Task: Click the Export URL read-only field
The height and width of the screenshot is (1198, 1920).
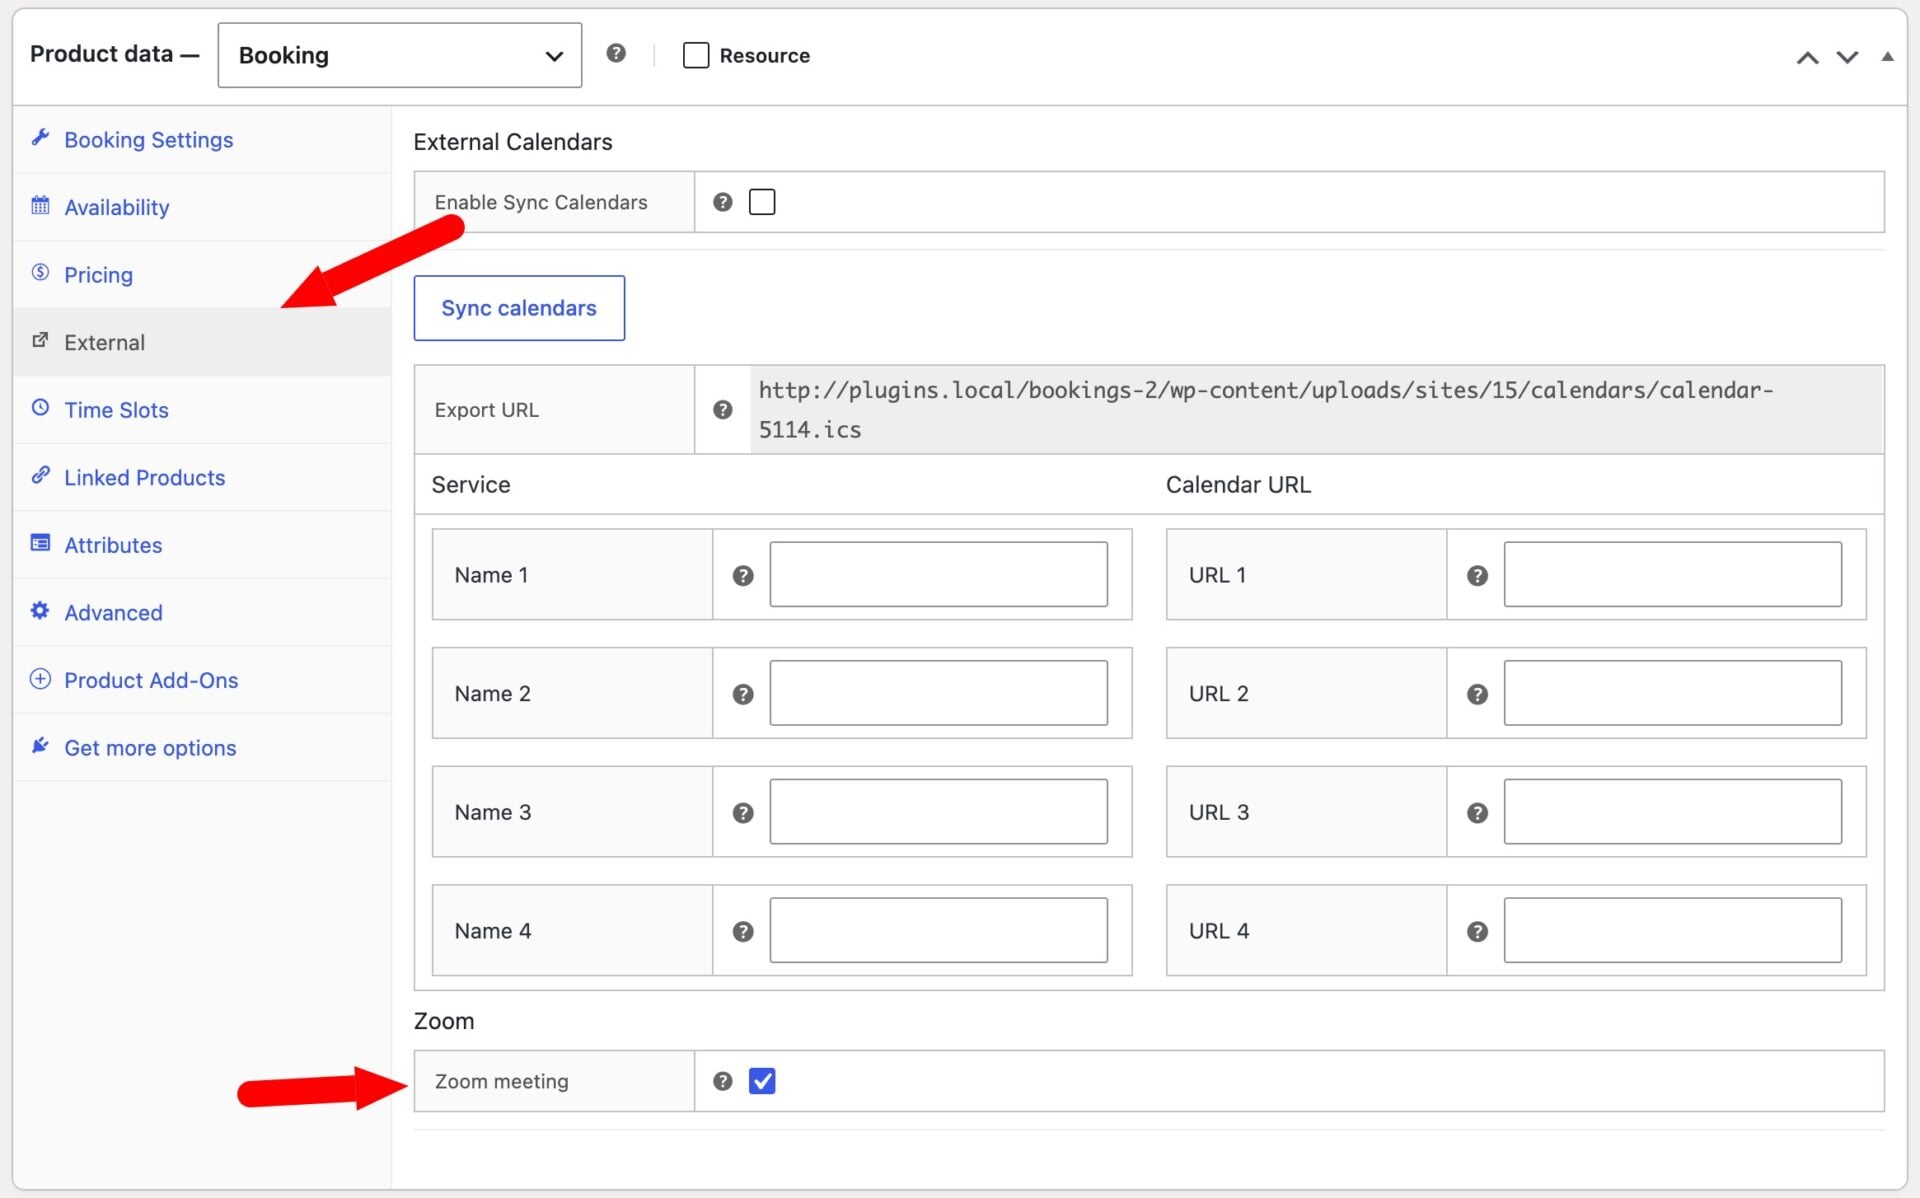Action: point(1316,410)
